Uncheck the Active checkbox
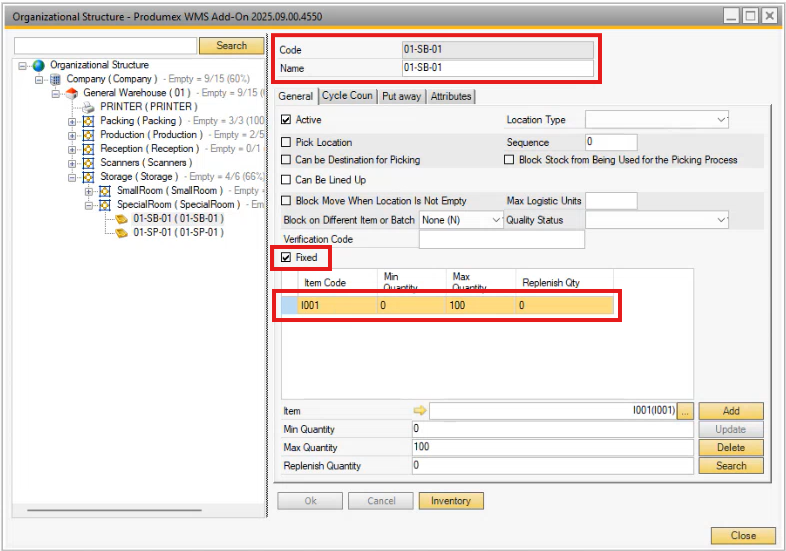 tap(287, 120)
